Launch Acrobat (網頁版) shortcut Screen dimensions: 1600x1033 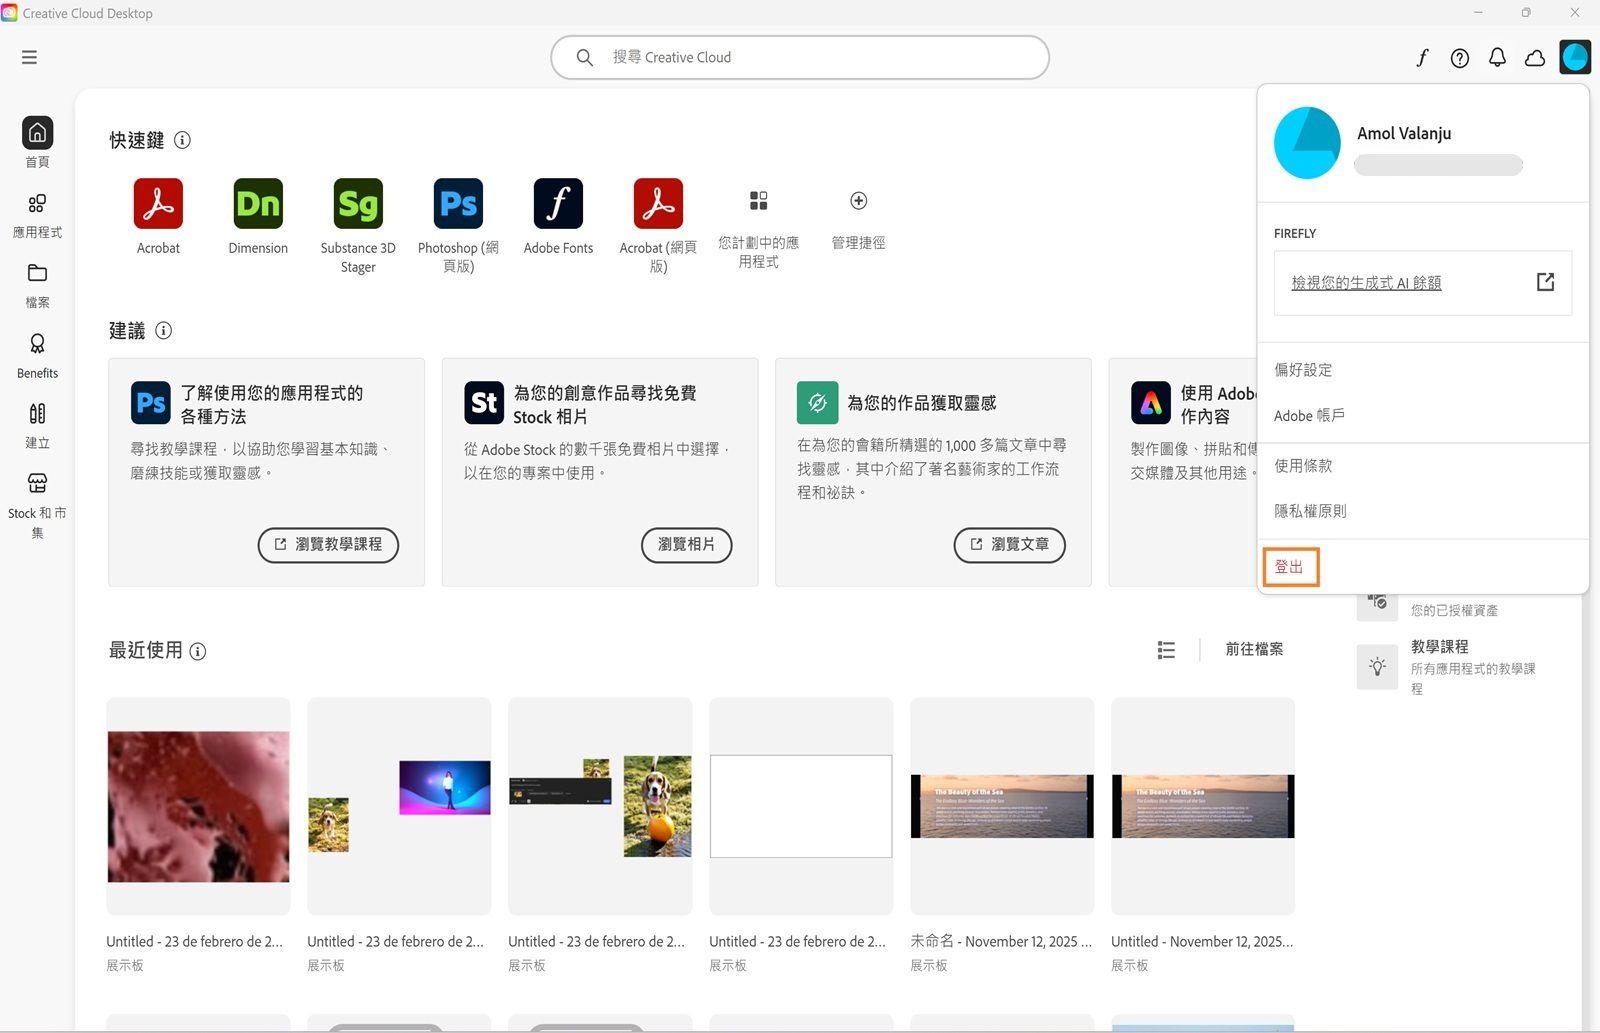tap(658, 204)
